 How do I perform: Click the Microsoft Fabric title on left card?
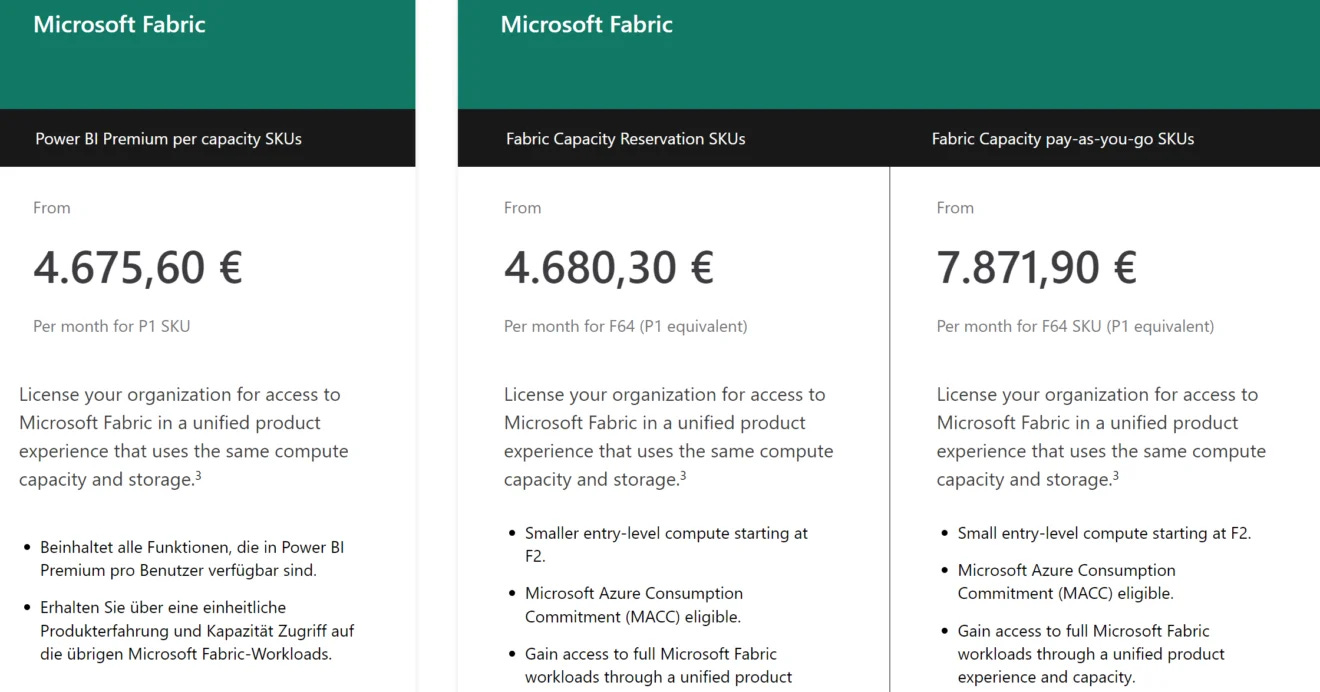tap(119, 25)
